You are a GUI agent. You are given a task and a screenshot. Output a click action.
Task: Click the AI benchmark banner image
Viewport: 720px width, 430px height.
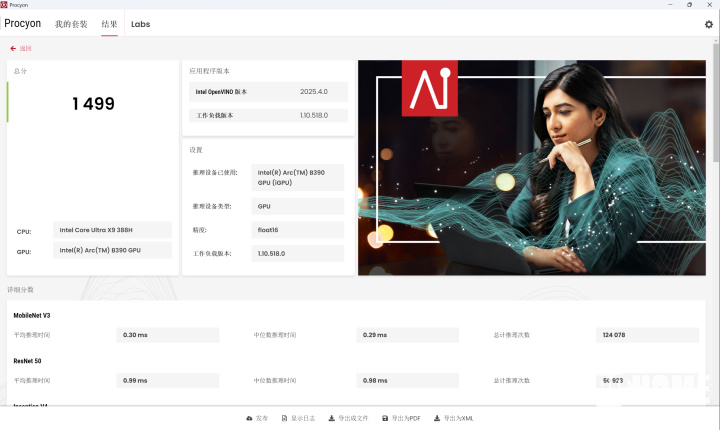coord(532,168)
